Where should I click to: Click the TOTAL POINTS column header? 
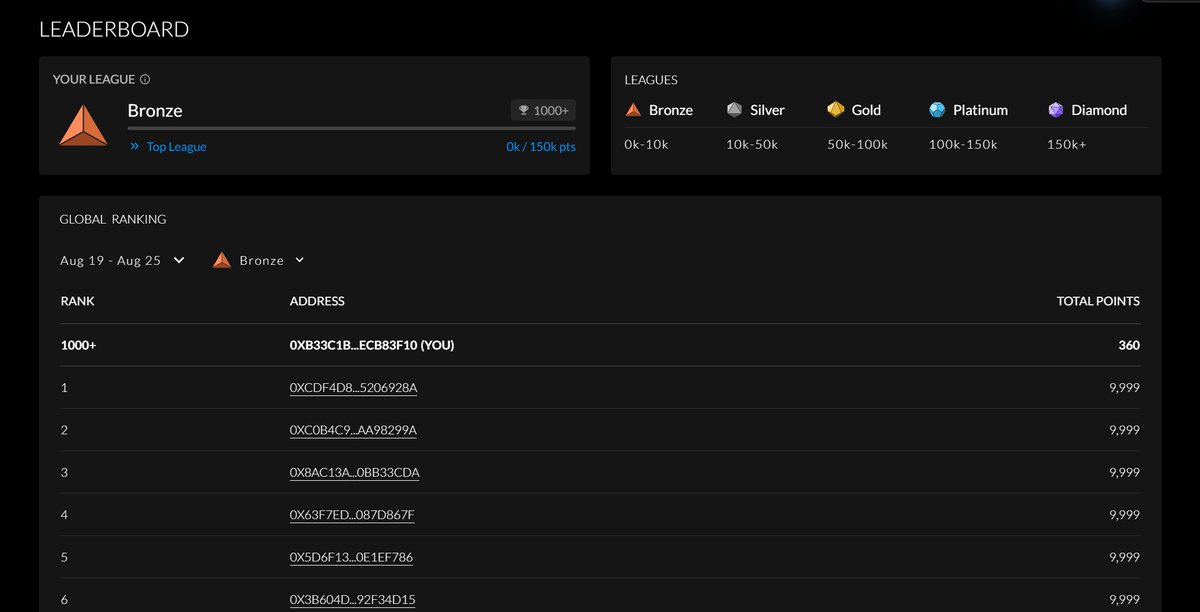click(x=1098, y=301)
